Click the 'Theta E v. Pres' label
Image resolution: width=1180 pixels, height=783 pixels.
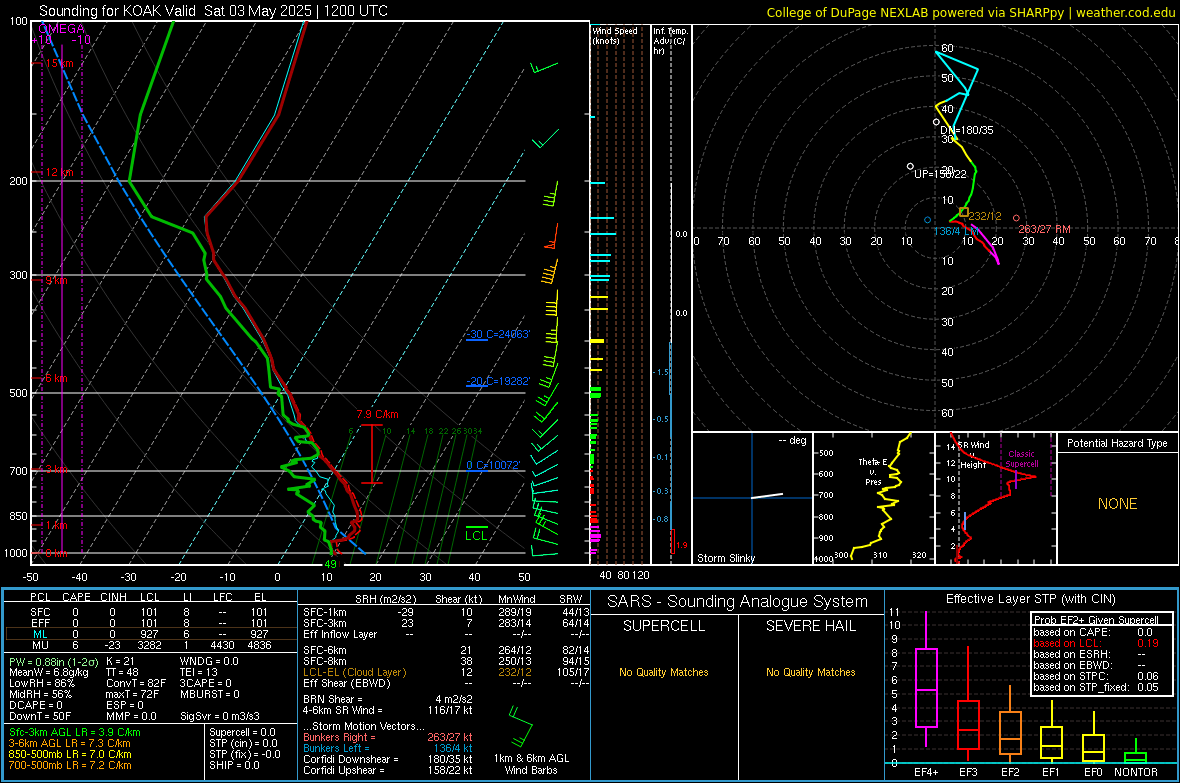[x=873, y=472]
